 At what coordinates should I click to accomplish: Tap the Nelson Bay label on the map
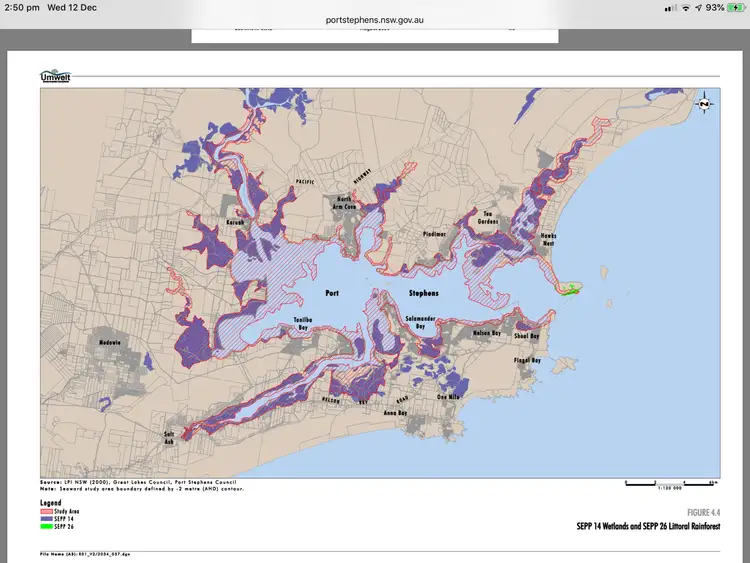click(x=486, y=333)
